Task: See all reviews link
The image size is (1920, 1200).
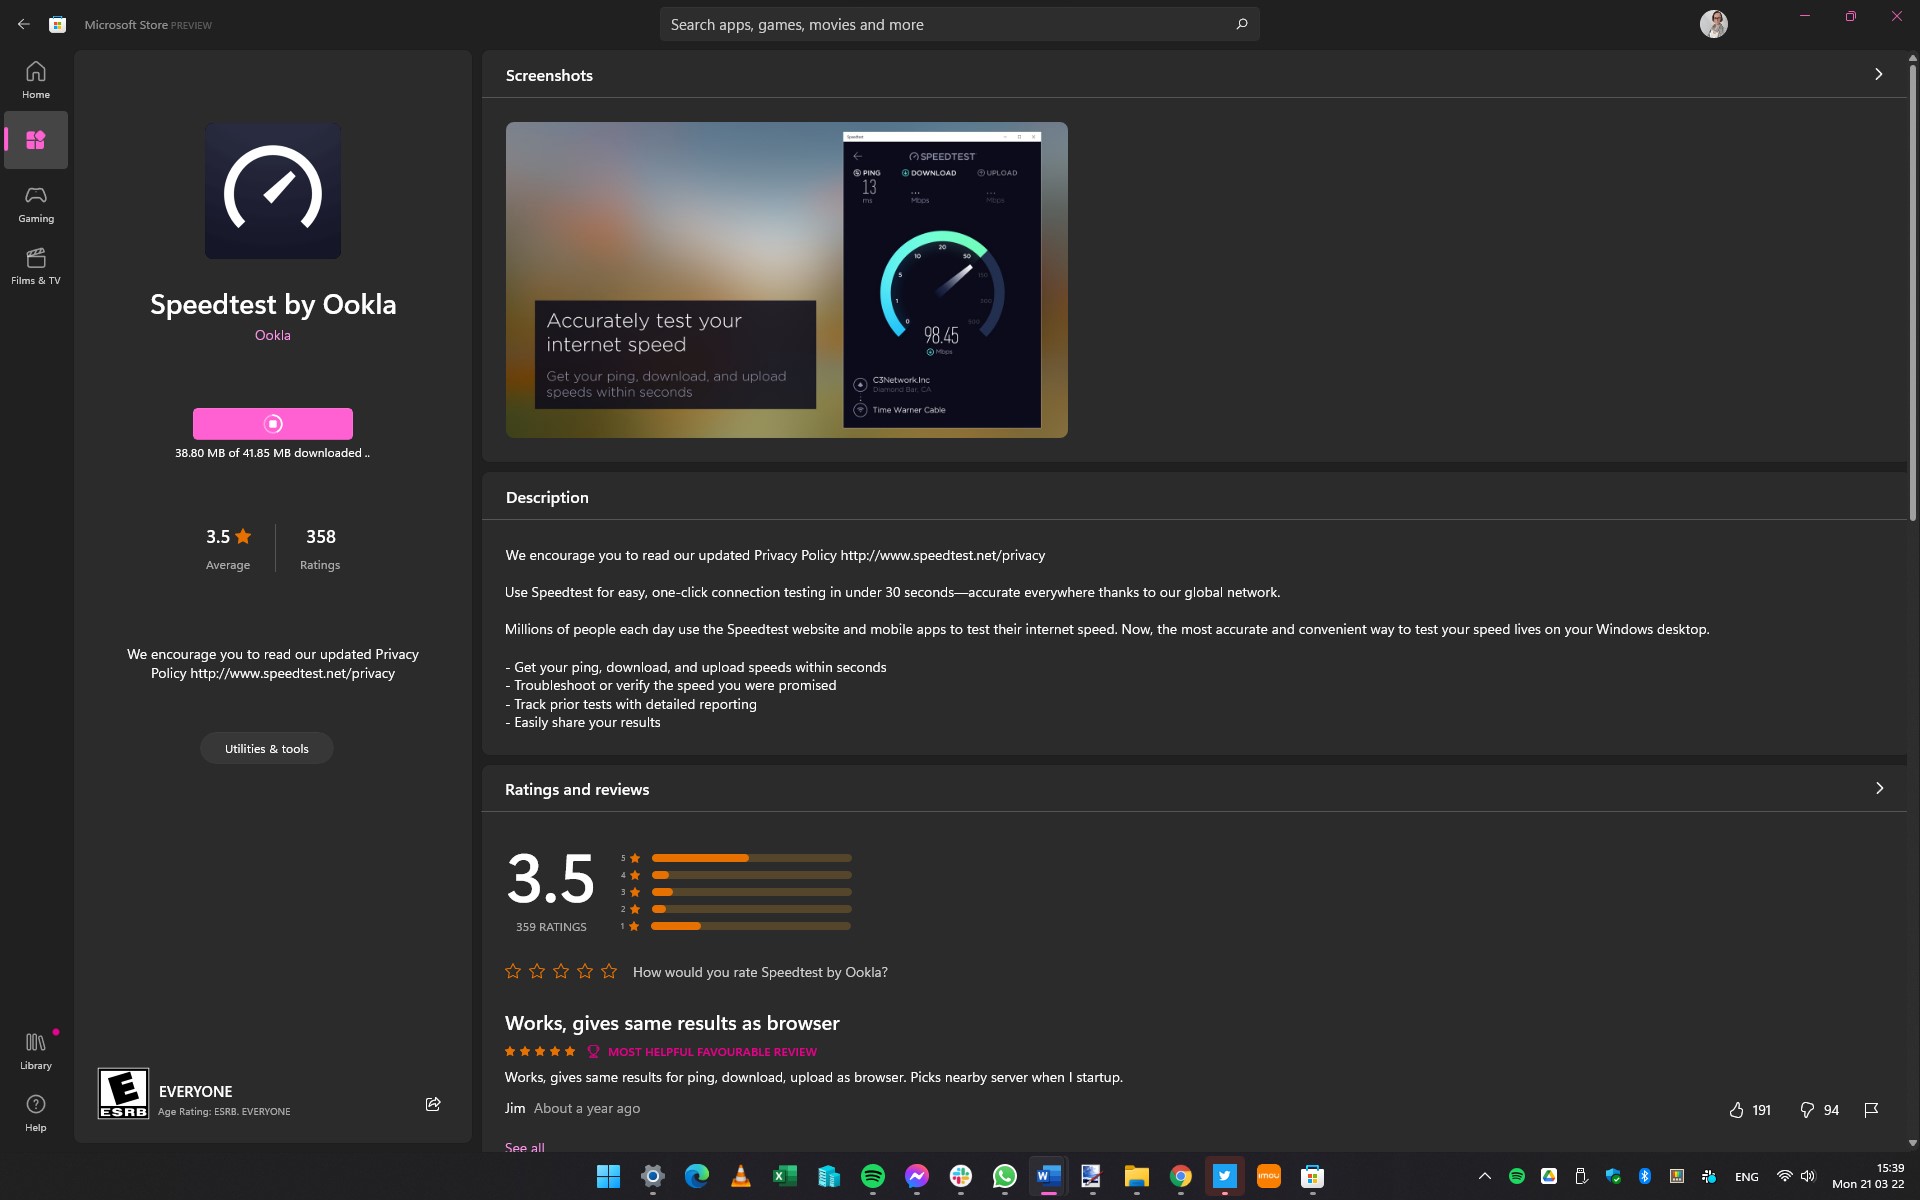Action: 525,1147
